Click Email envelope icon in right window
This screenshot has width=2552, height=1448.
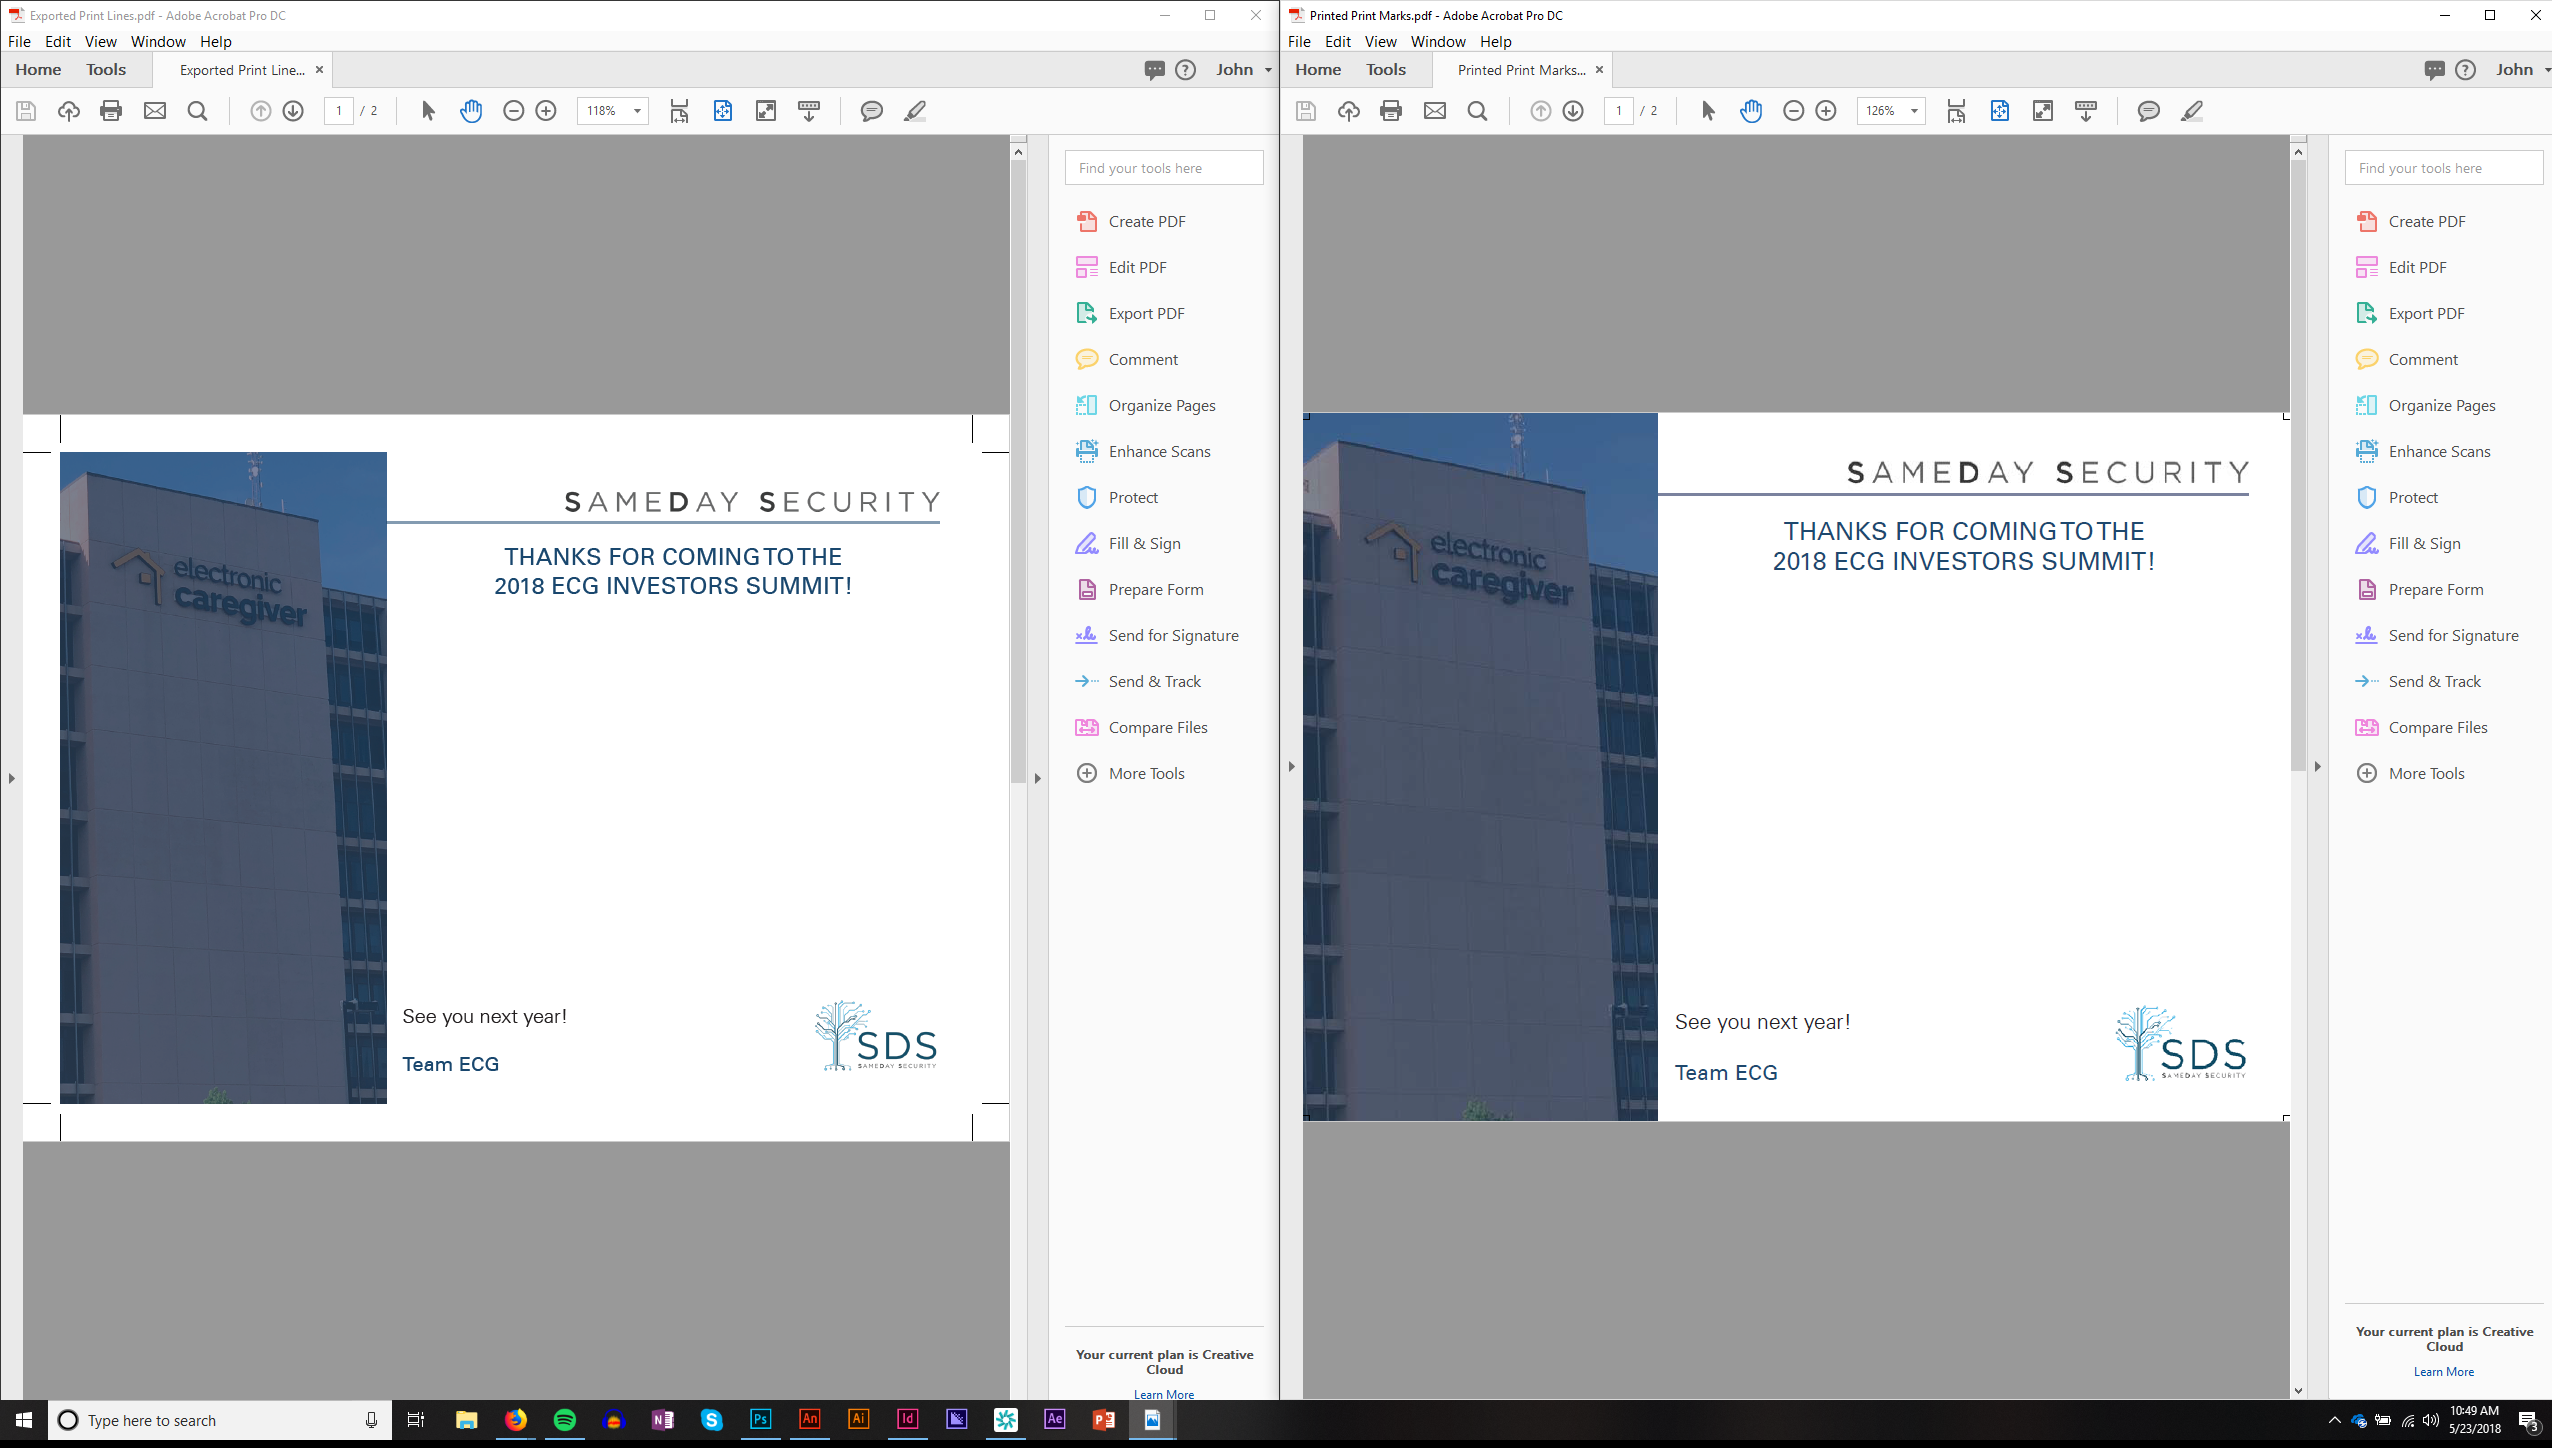pos(1435,111)
